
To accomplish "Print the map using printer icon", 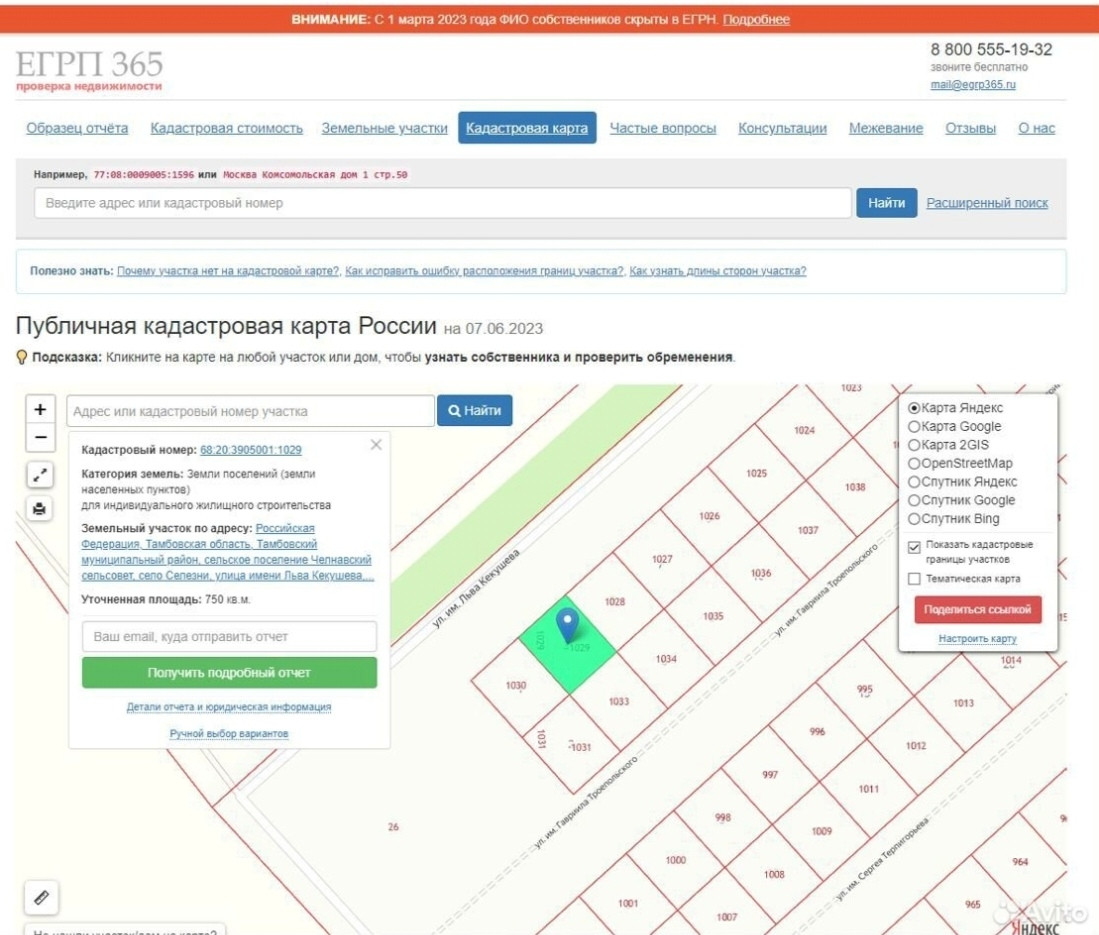I will [40, 507].
